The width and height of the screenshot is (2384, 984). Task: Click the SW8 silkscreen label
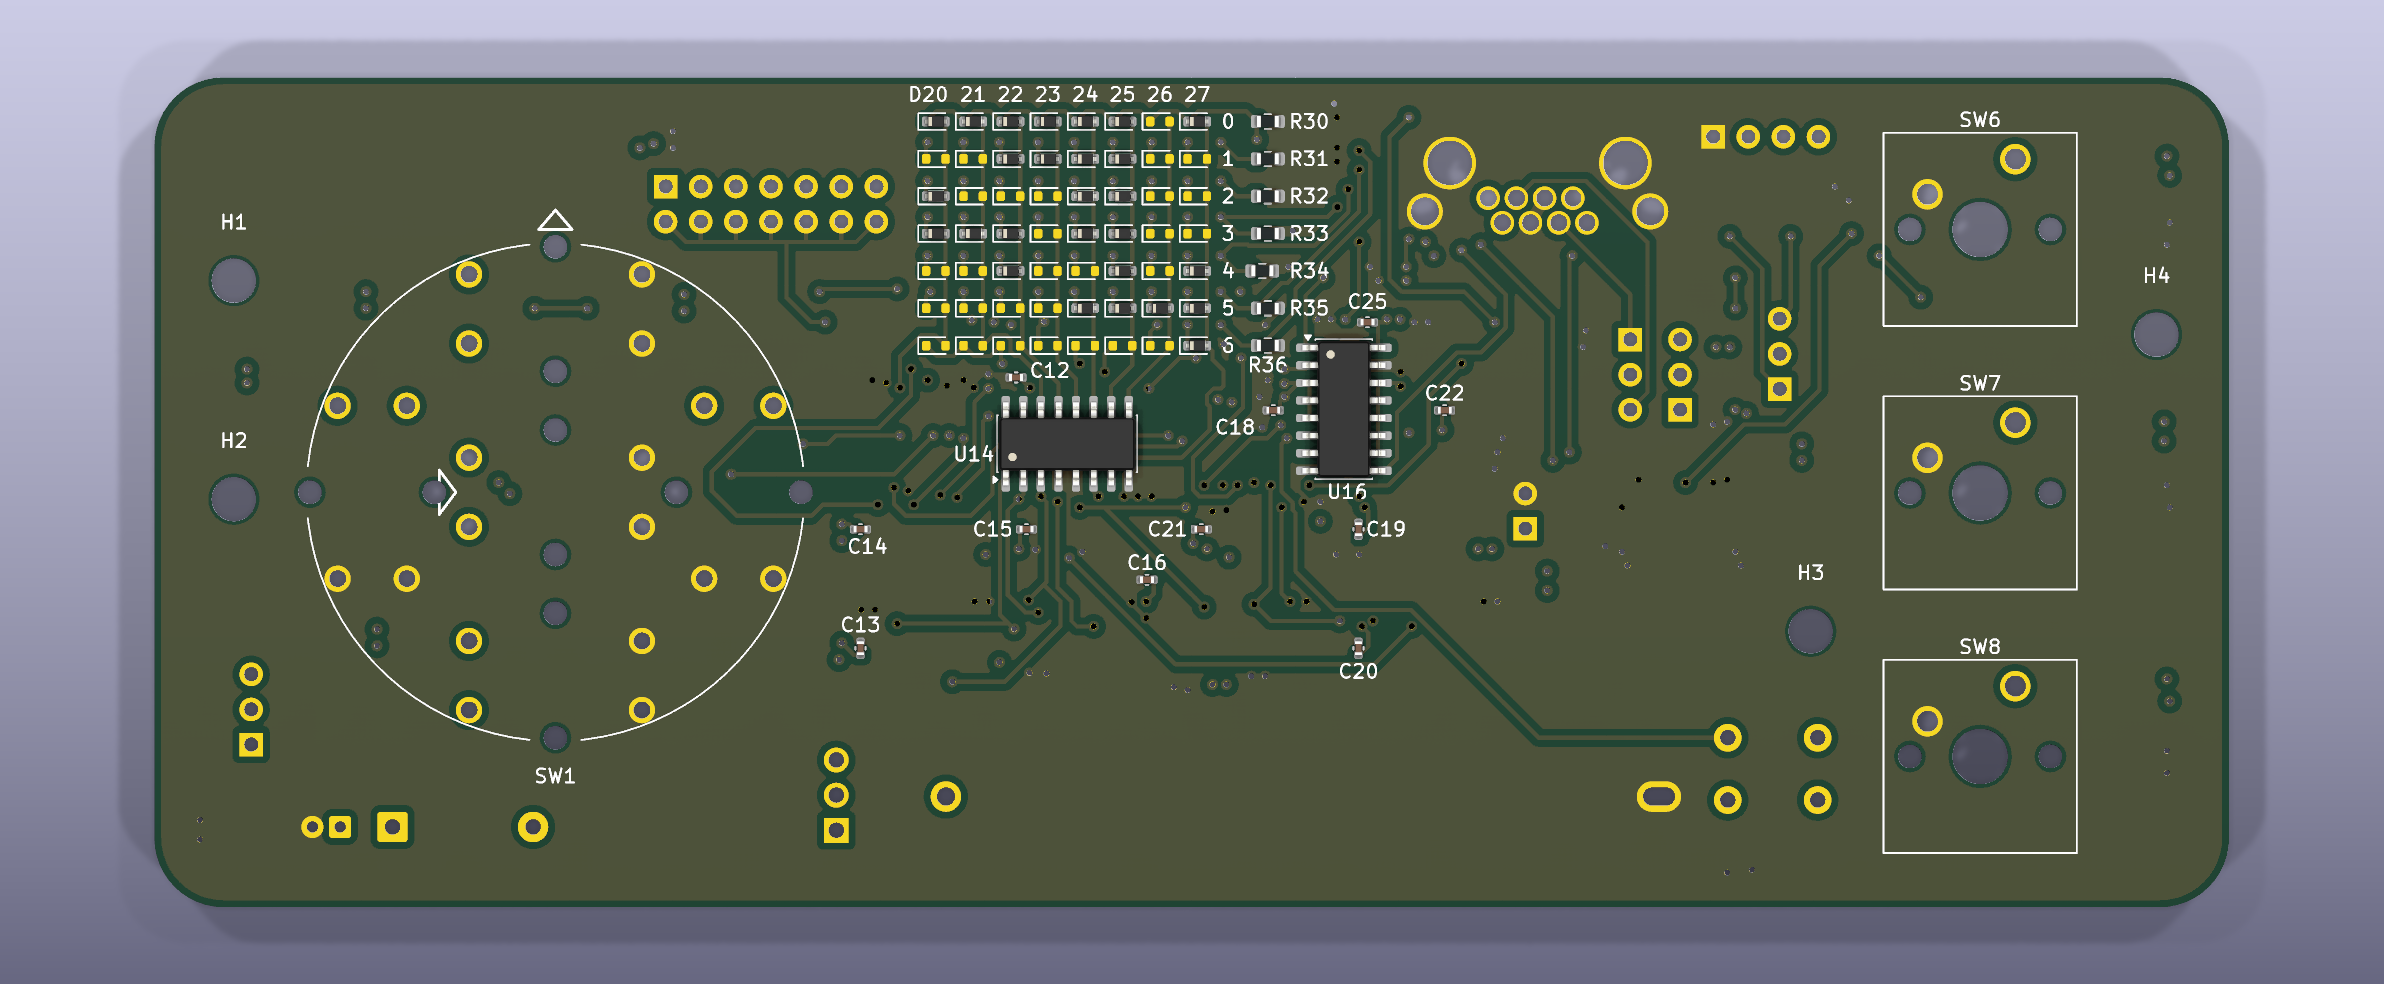click(x=1980, y=647)
